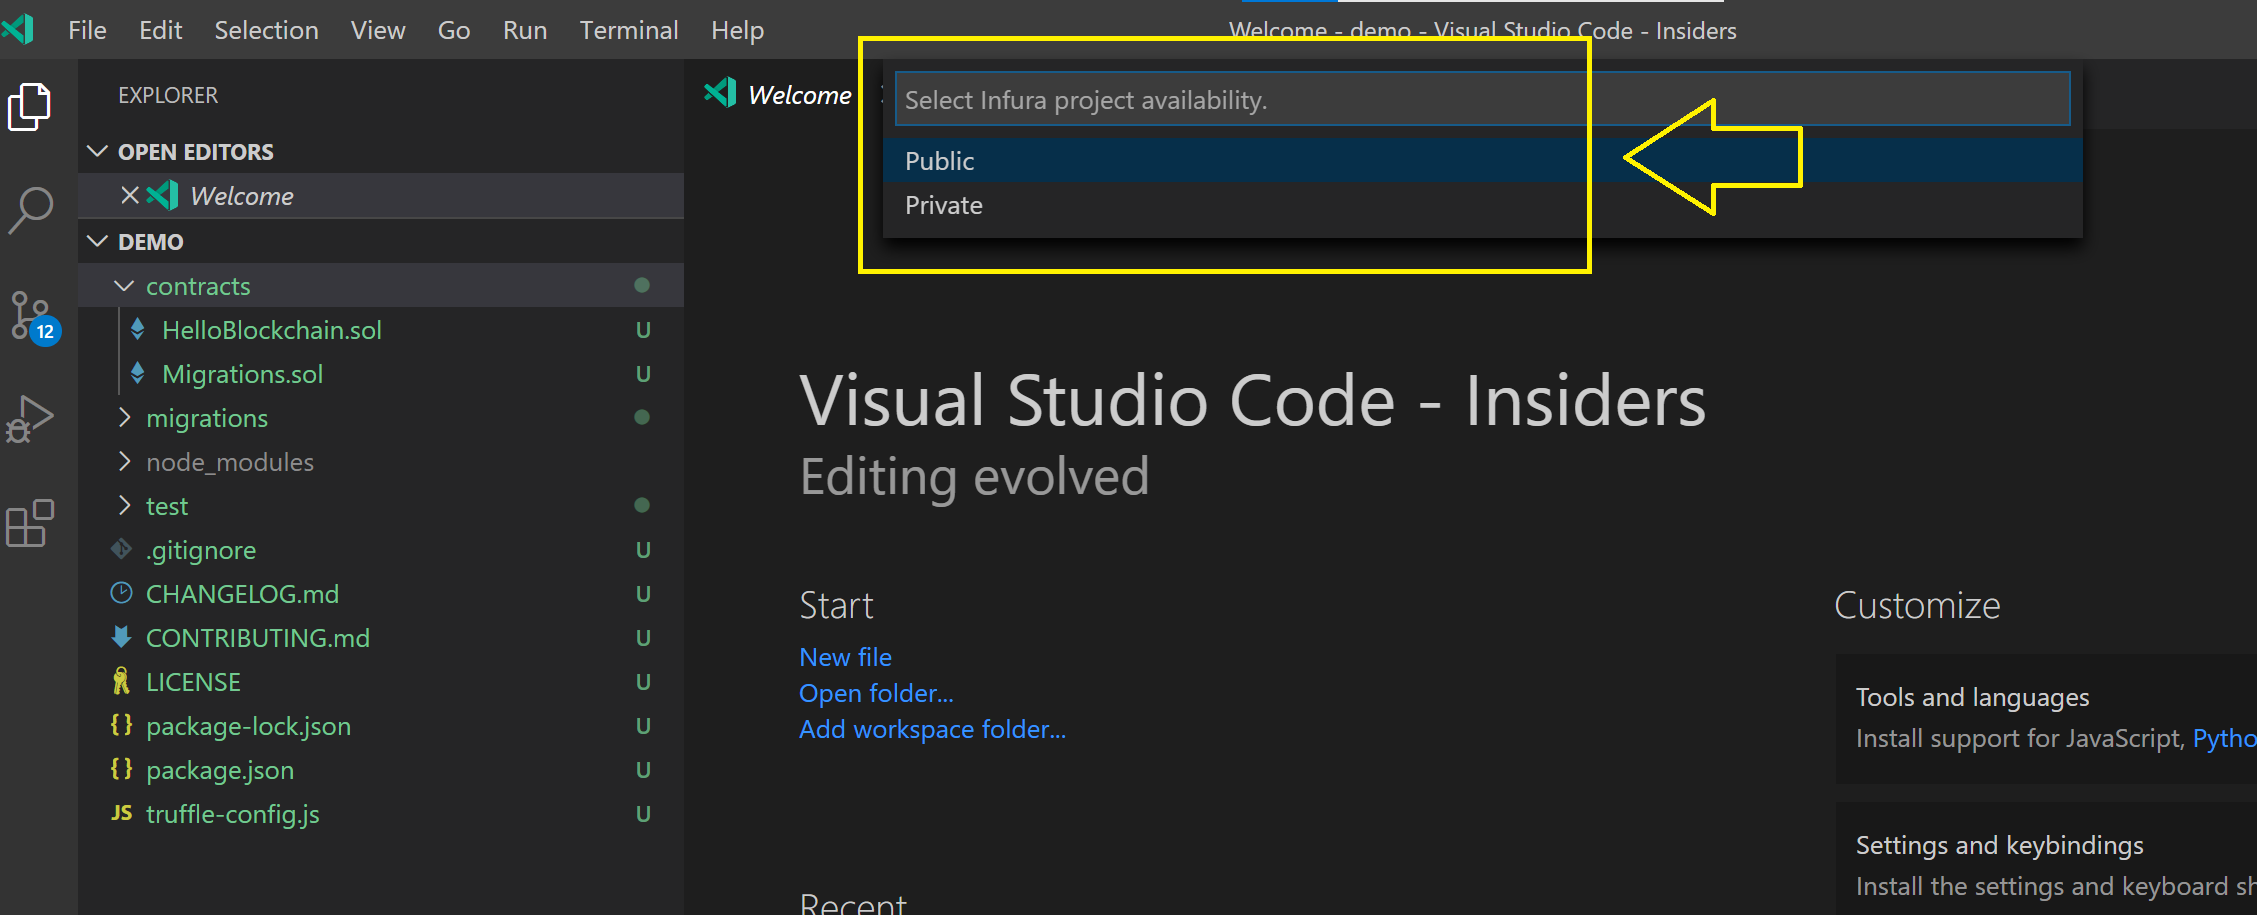Click the git icon beside .gitignore
Viewport: 2257px width, 915px height.
pyautogui.click(x=121, y=549)
